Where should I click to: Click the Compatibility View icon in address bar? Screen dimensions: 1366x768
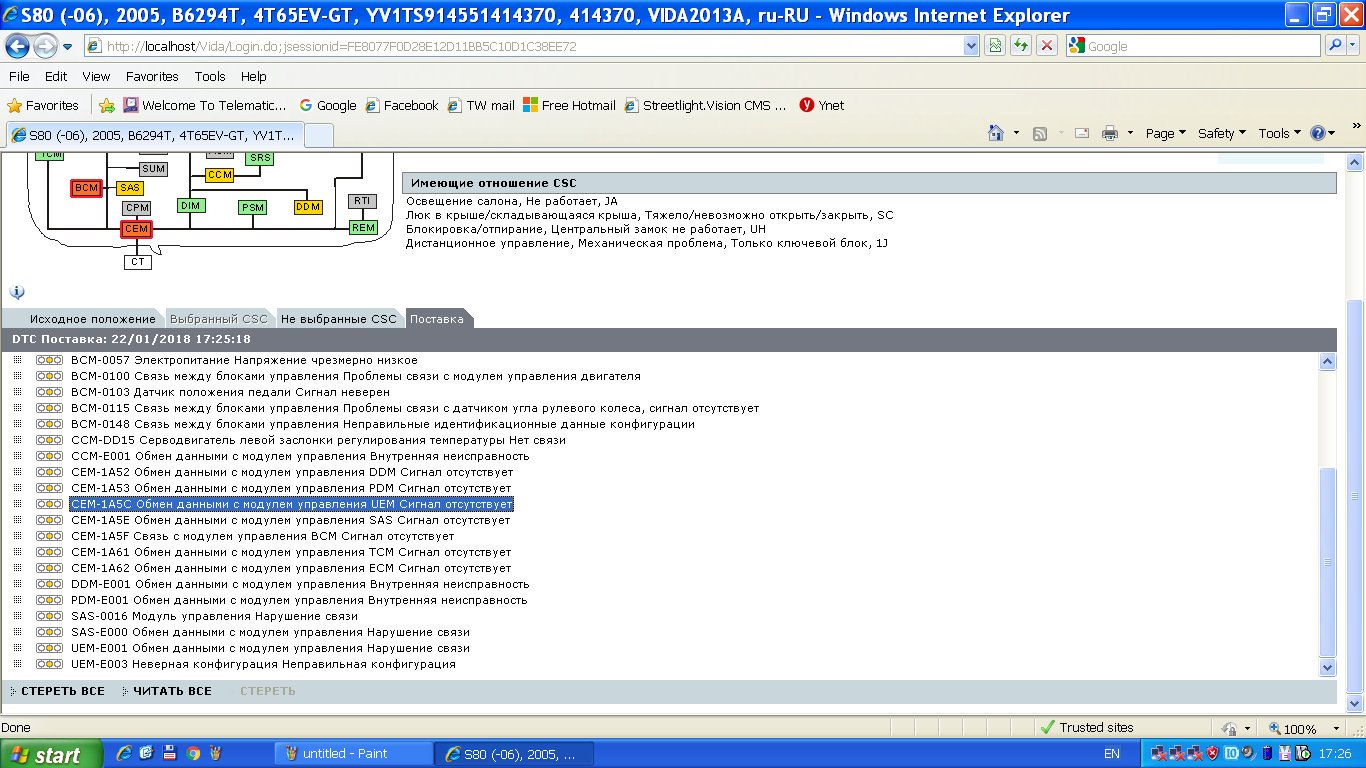tap(995, 46)
